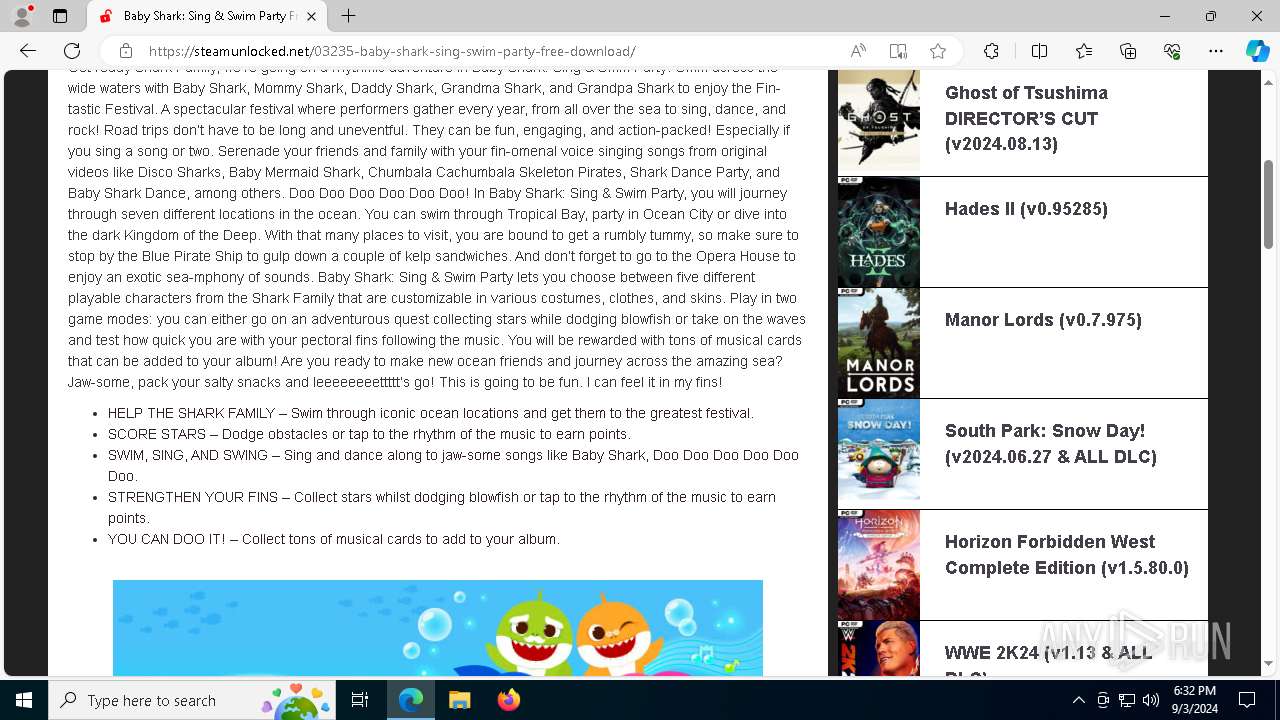The width and height of the screenshot is (1280, 720).
Task: Open the volume tray icon
Action: (1151, 700)
